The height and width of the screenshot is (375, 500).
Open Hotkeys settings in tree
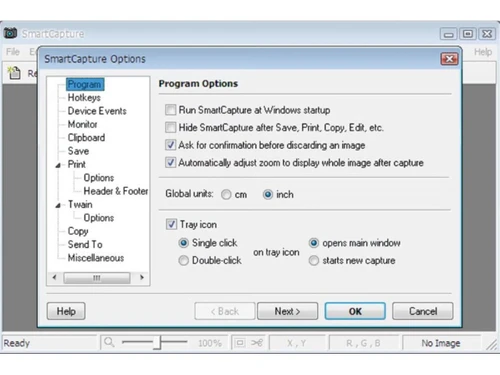point(84,98)
